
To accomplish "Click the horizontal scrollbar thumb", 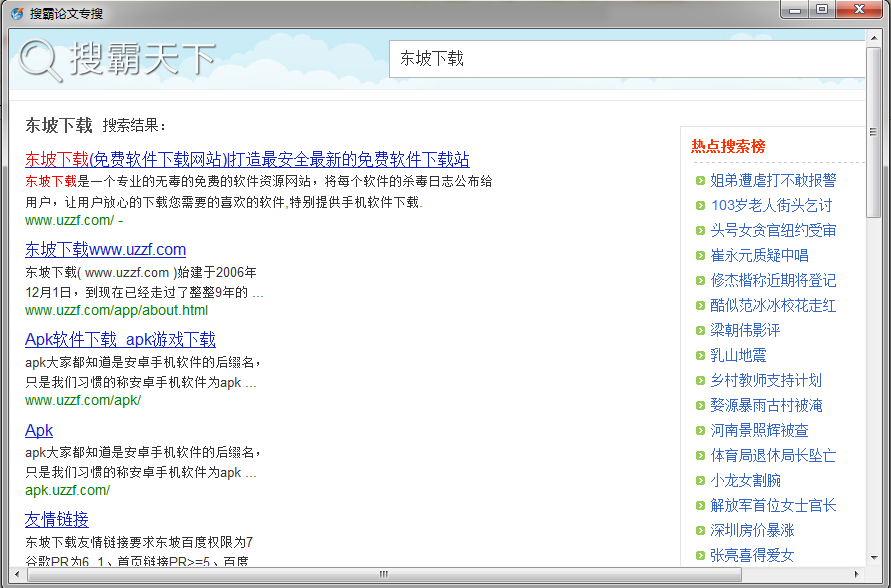I will [x=384, y=574].
